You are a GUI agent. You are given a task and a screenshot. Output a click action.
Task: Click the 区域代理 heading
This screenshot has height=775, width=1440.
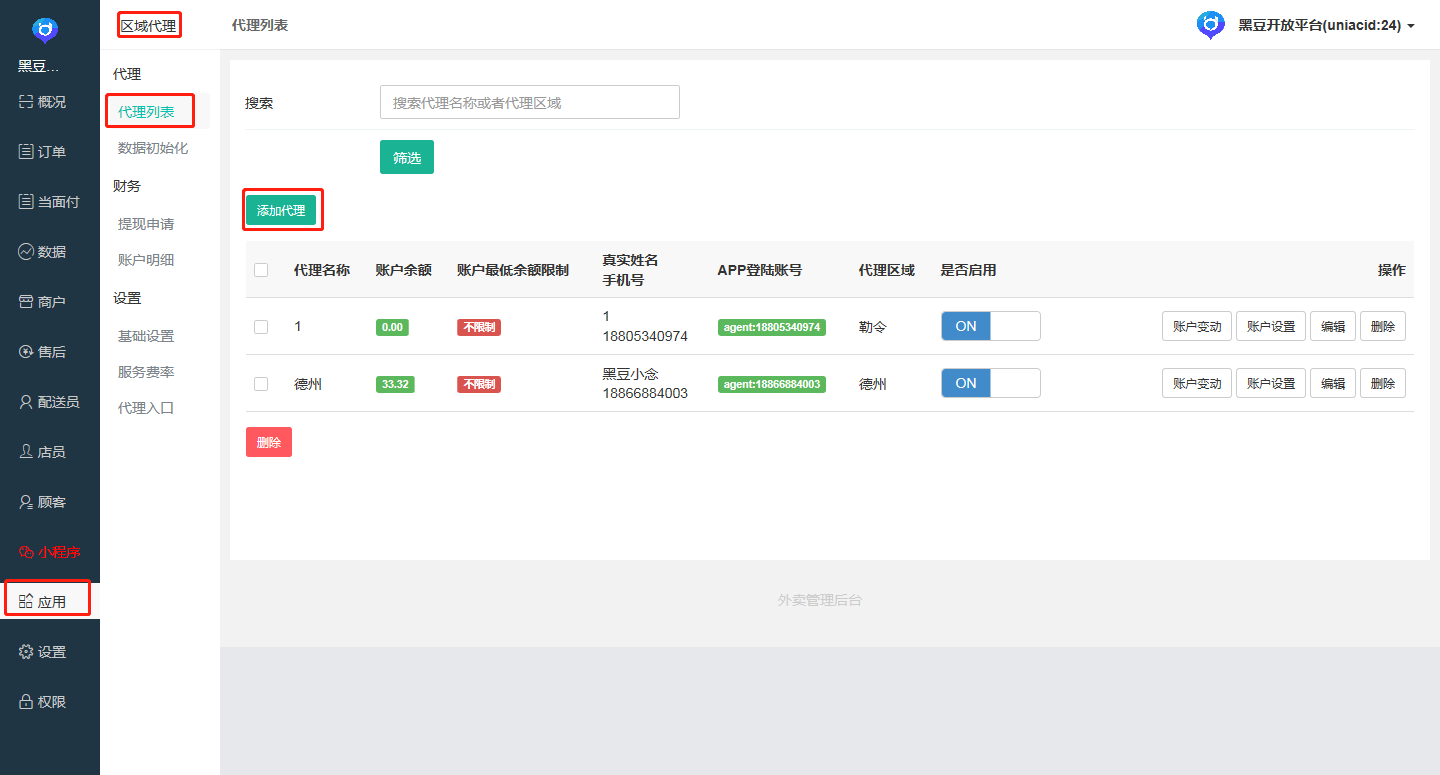(148, 26)
